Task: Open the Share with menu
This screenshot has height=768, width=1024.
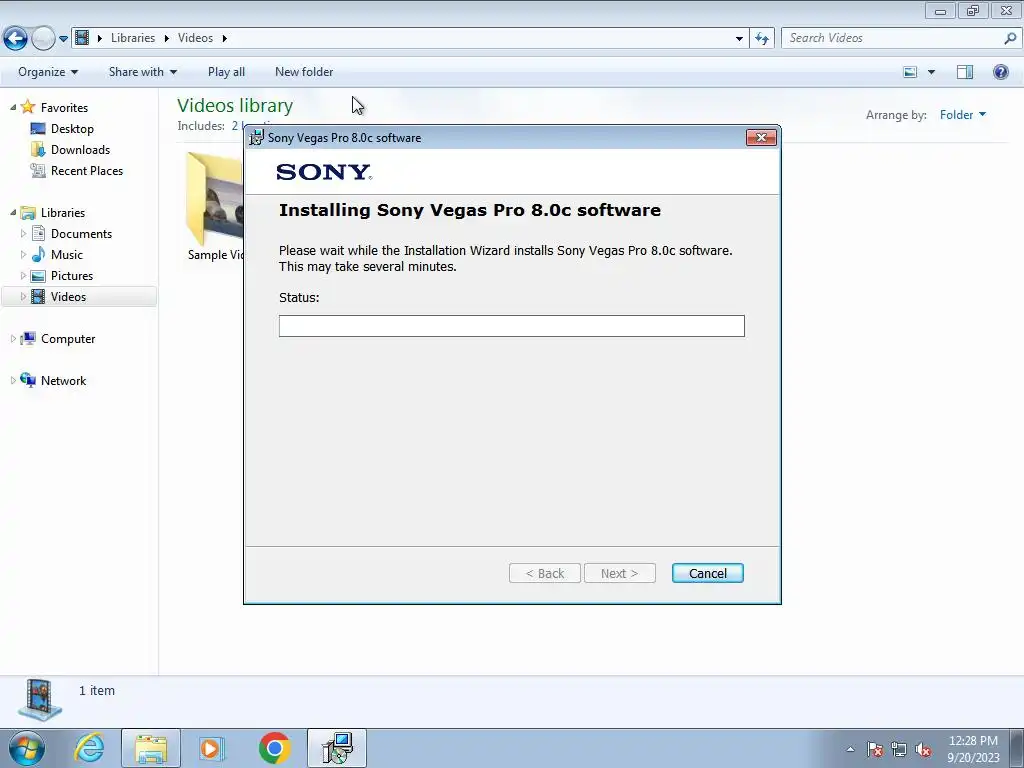Action: pos(142,72)
